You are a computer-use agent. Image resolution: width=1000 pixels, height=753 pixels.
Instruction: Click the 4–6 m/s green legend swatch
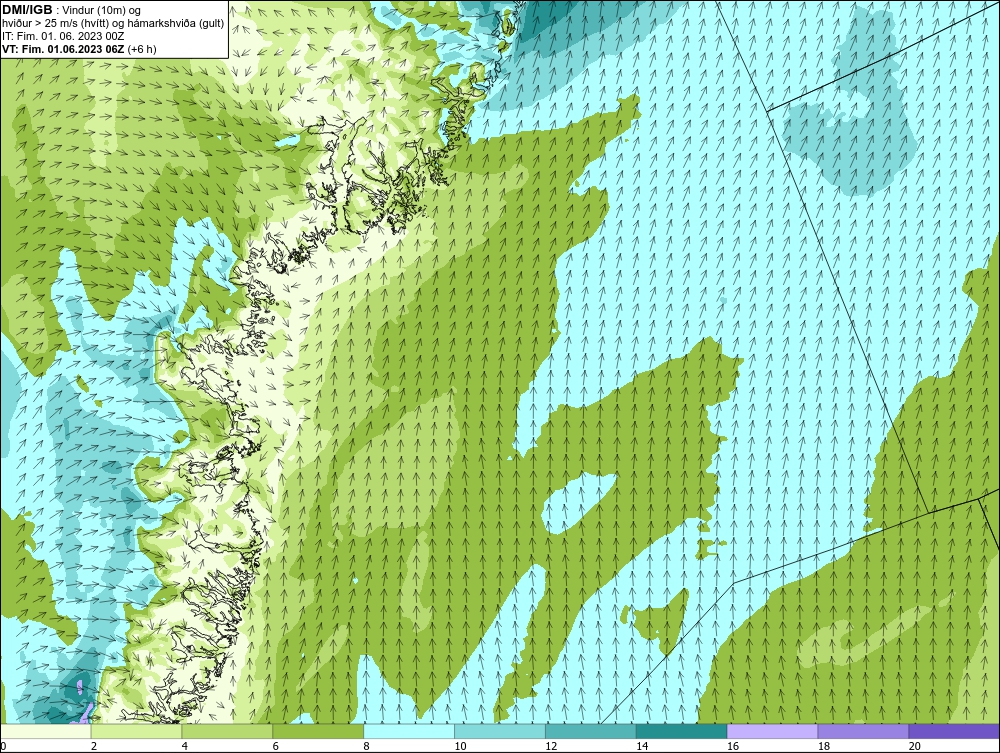coord(227,731)
